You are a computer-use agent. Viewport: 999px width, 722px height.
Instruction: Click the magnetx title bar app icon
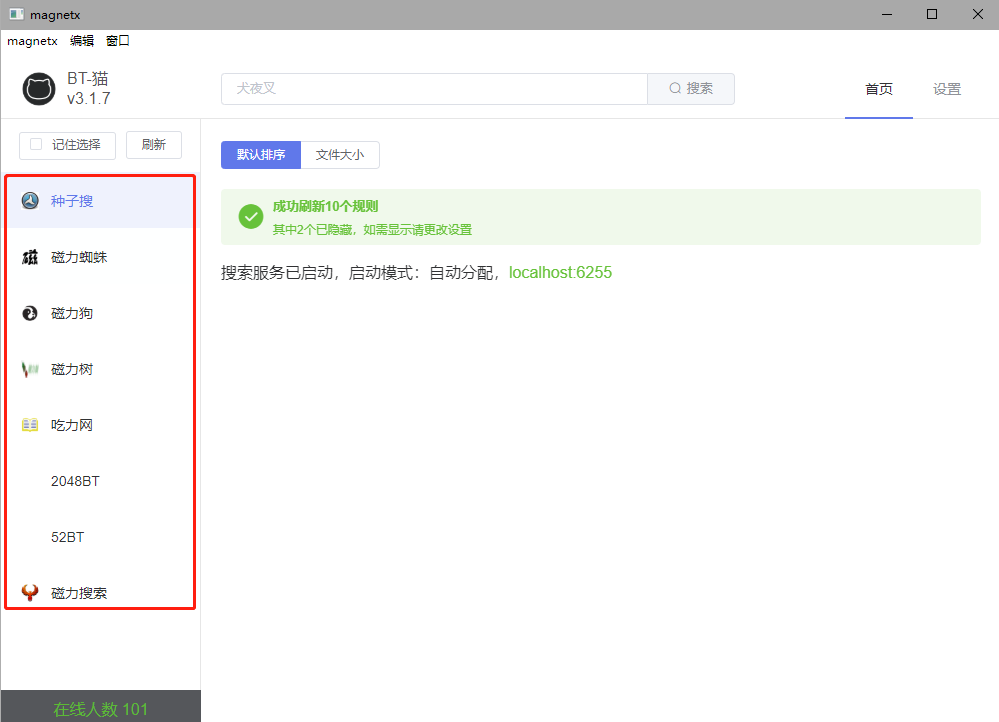[17, 14]
